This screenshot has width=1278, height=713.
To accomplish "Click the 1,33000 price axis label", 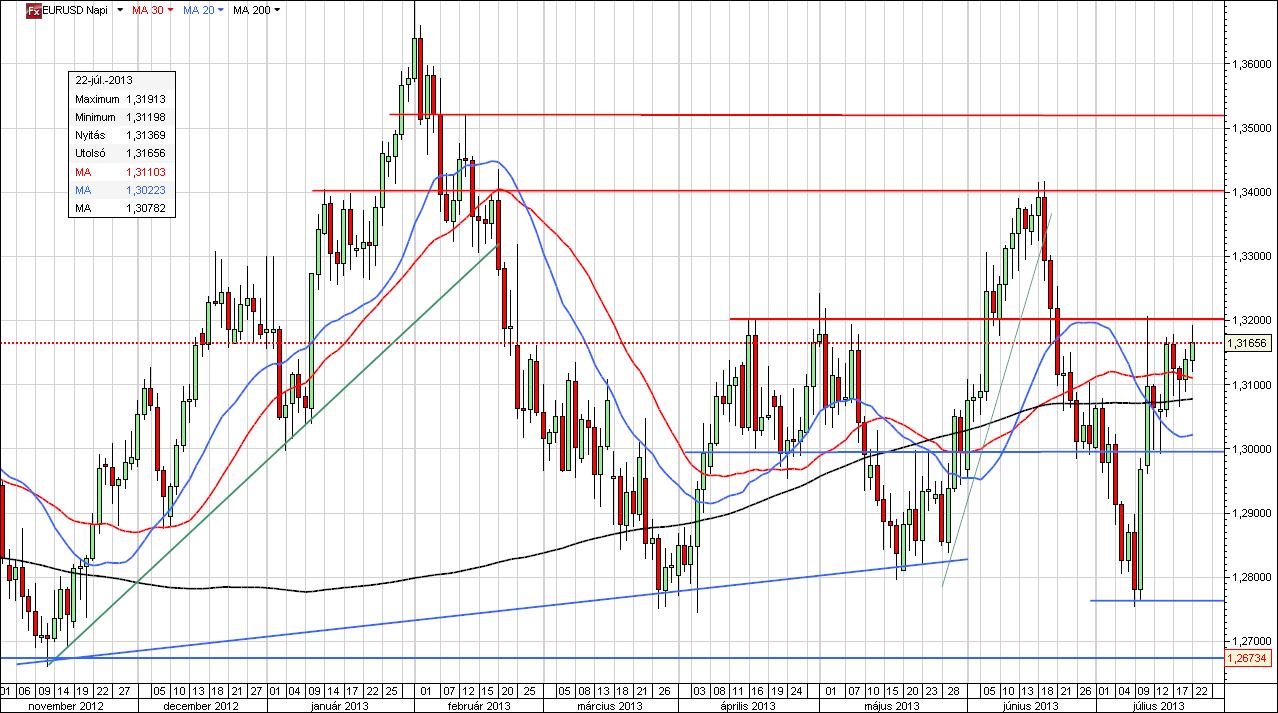I will pos(1250,256).
